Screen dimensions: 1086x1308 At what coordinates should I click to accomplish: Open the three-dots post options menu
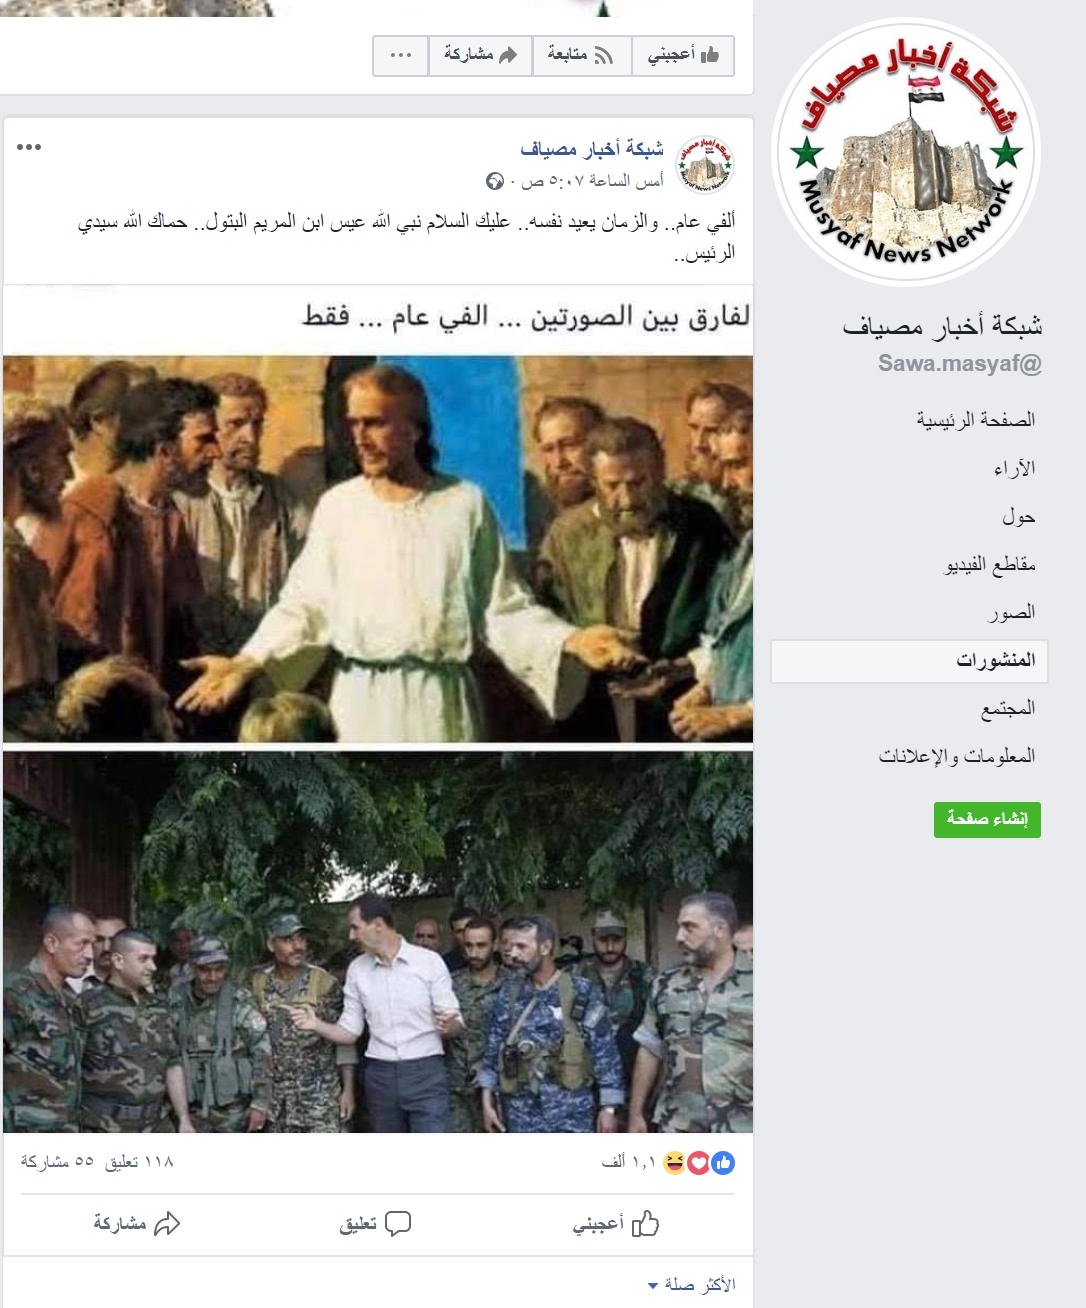29,147
